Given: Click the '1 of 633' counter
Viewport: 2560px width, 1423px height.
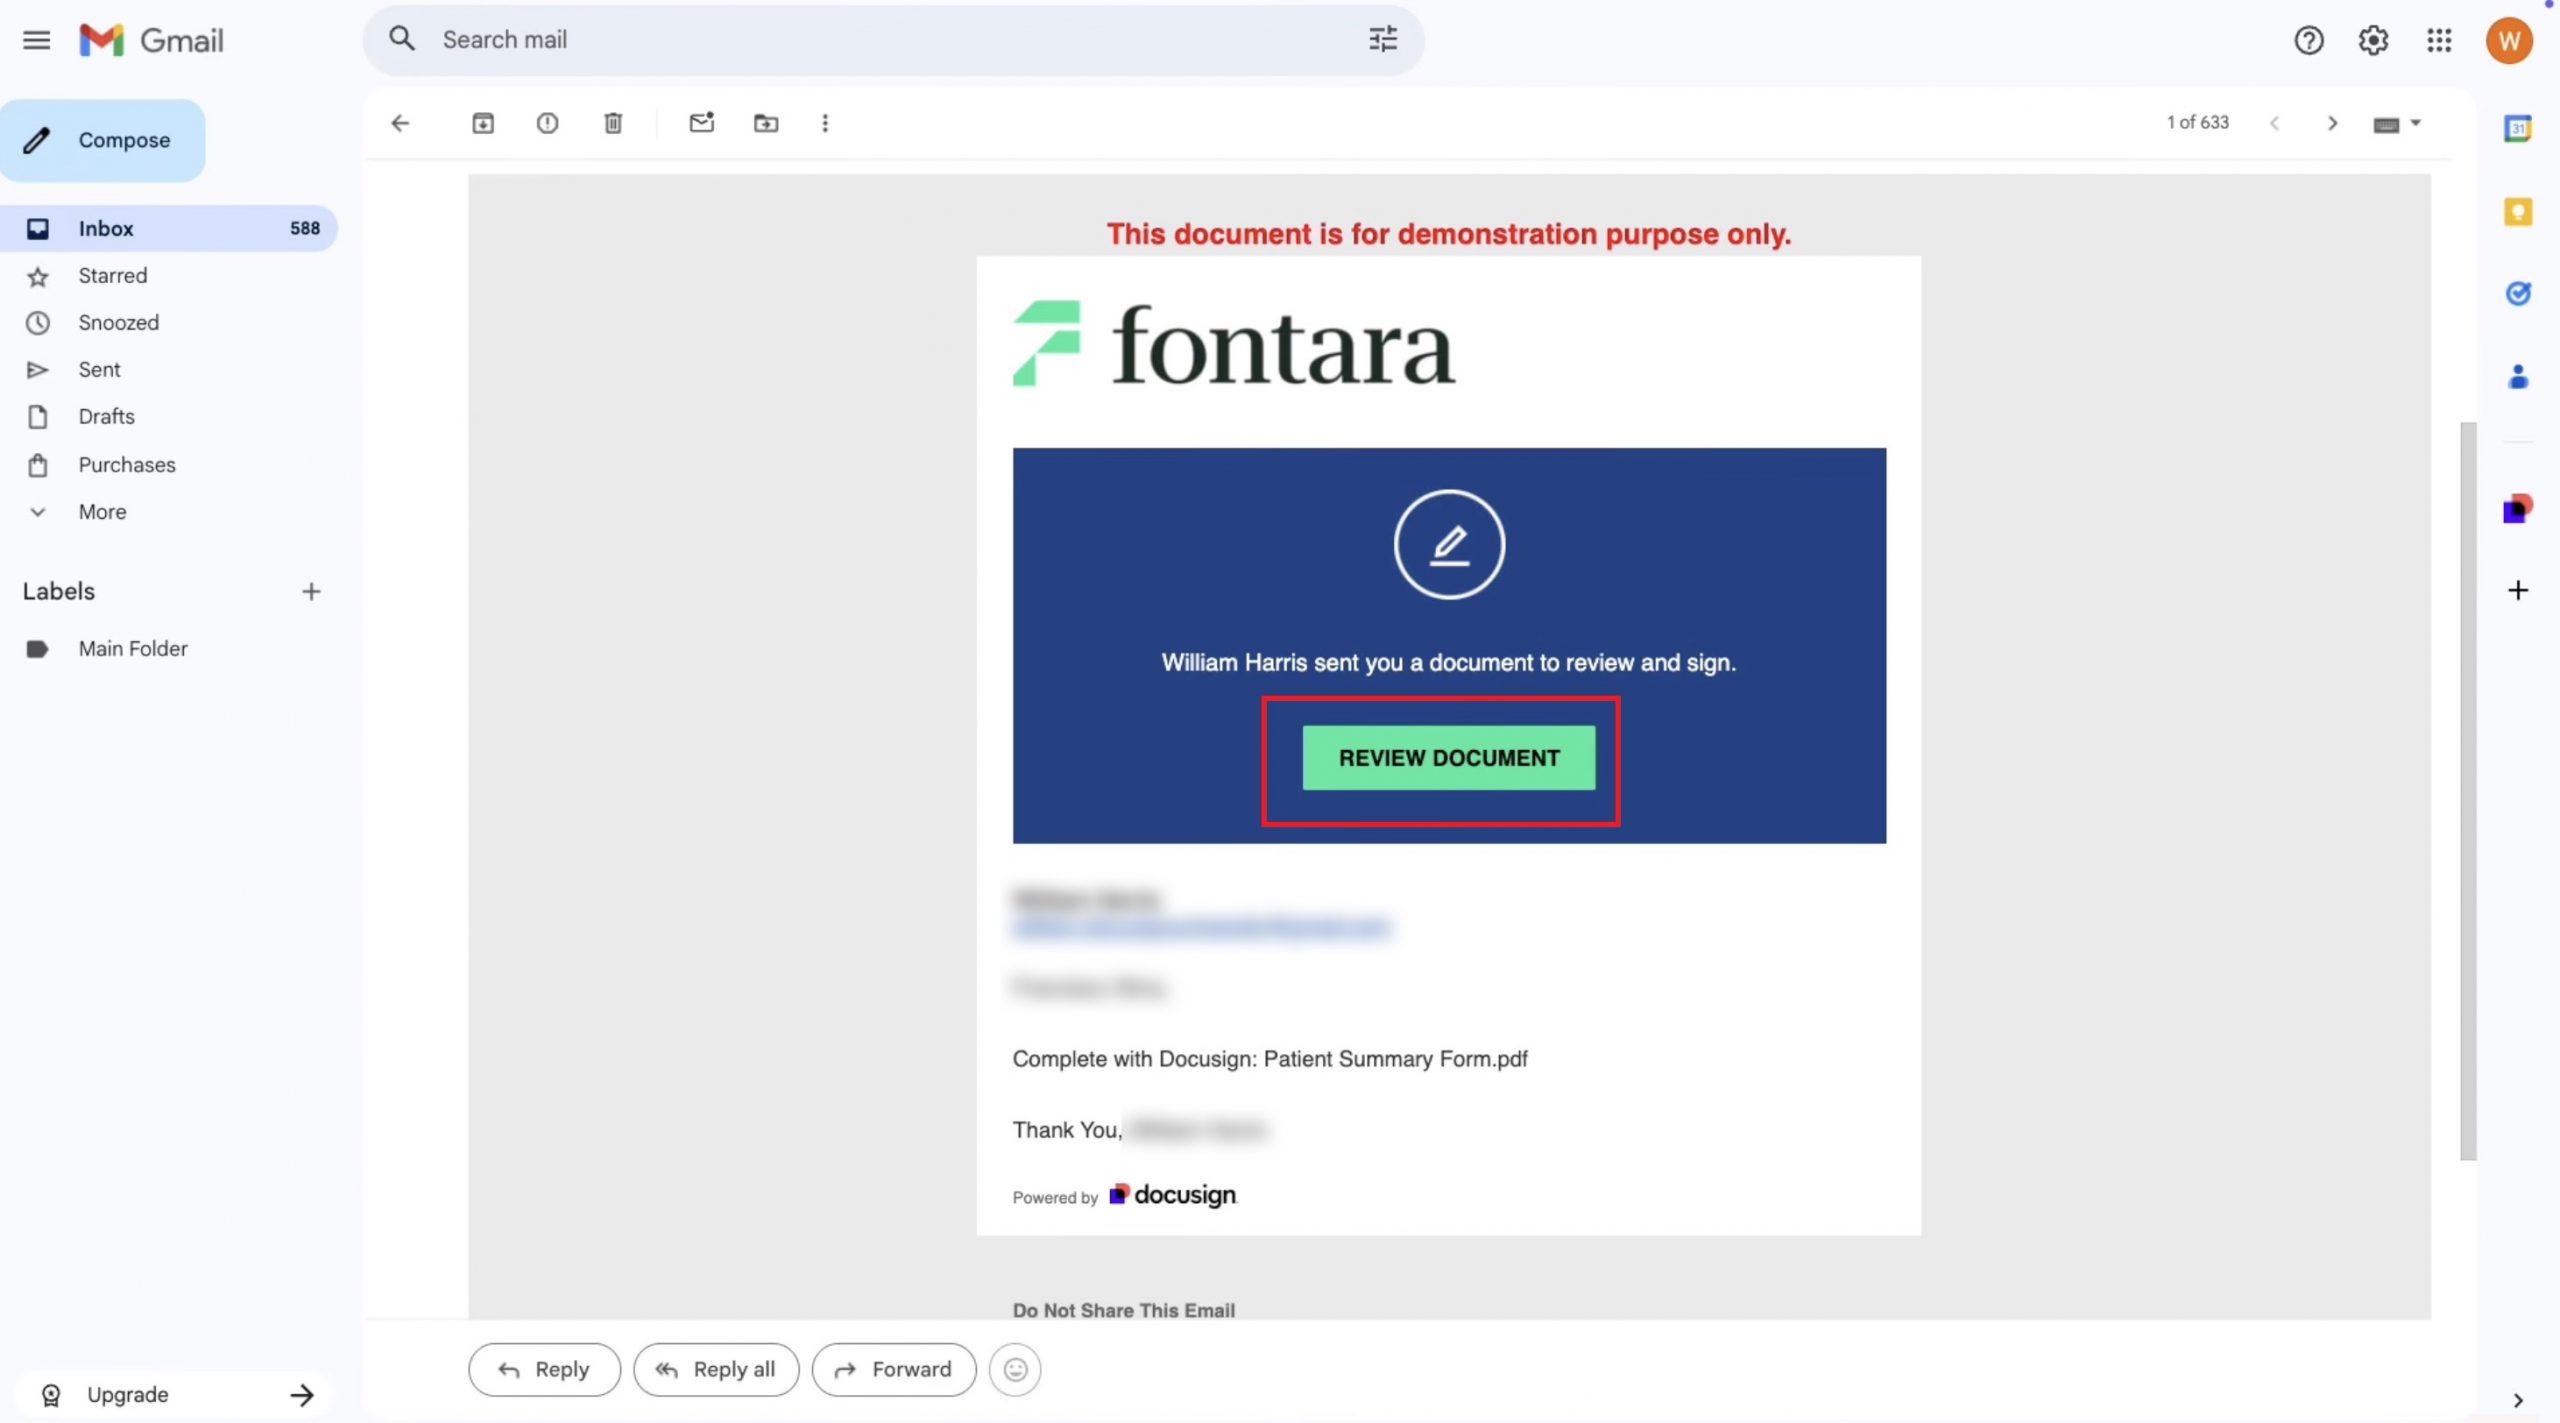Looking at the screenshot, I should click(2197, 122).
